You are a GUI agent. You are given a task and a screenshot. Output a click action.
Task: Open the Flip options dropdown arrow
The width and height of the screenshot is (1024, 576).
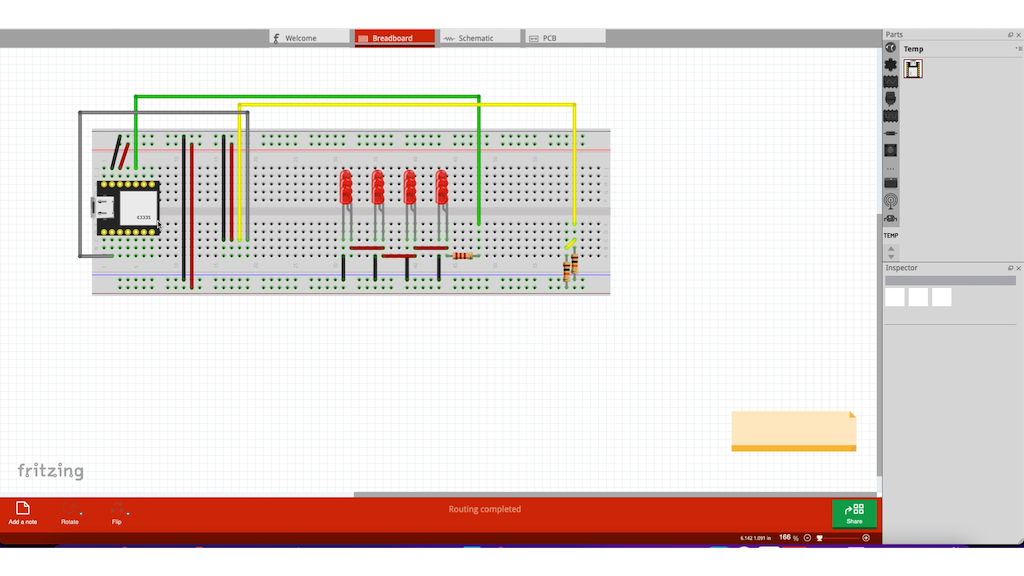(128, 513)
